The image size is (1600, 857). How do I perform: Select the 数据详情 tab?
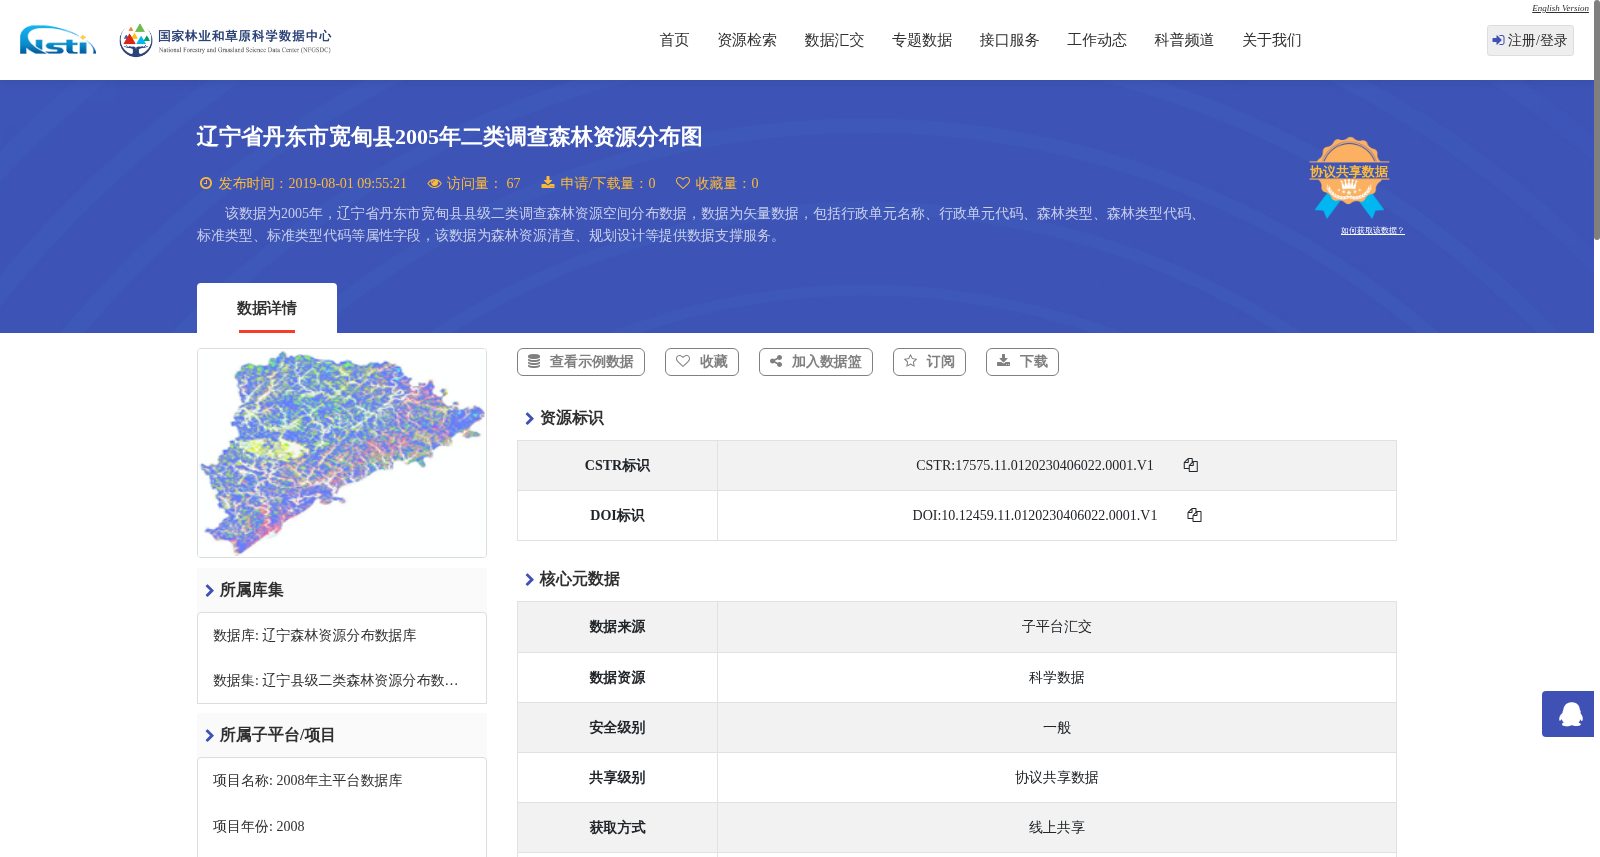pyautogui.click(x=267, y=308)
